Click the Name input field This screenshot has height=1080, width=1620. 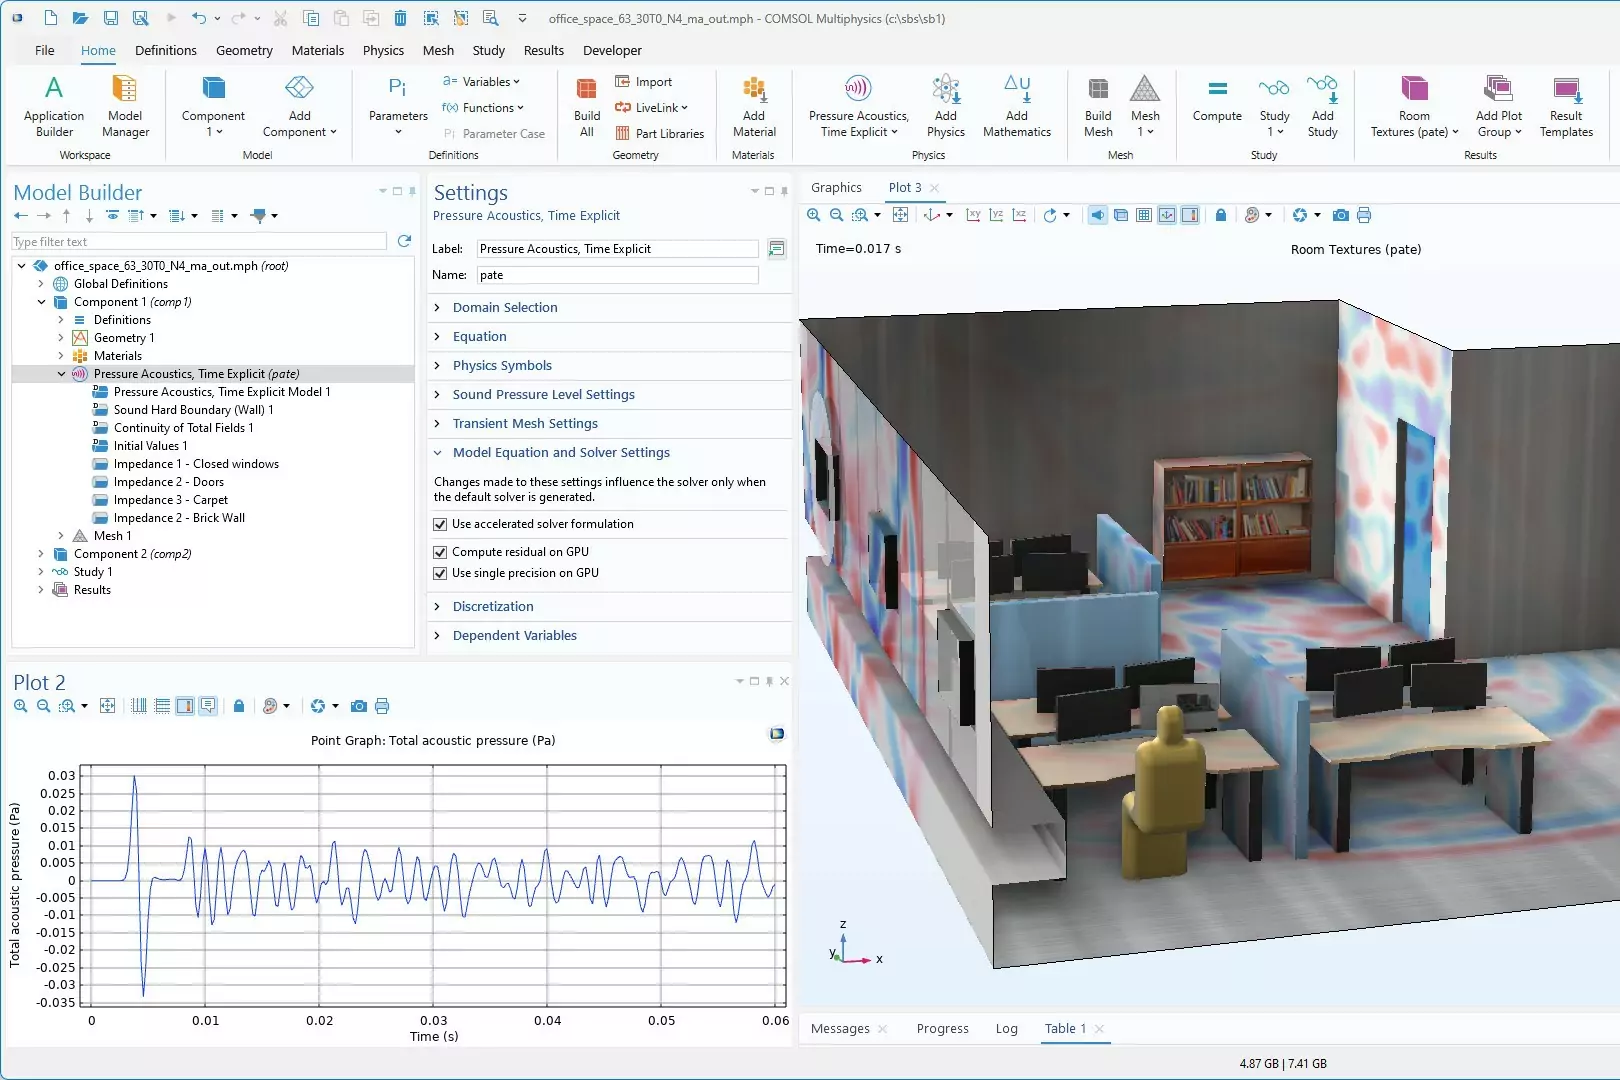click(617, 275)
